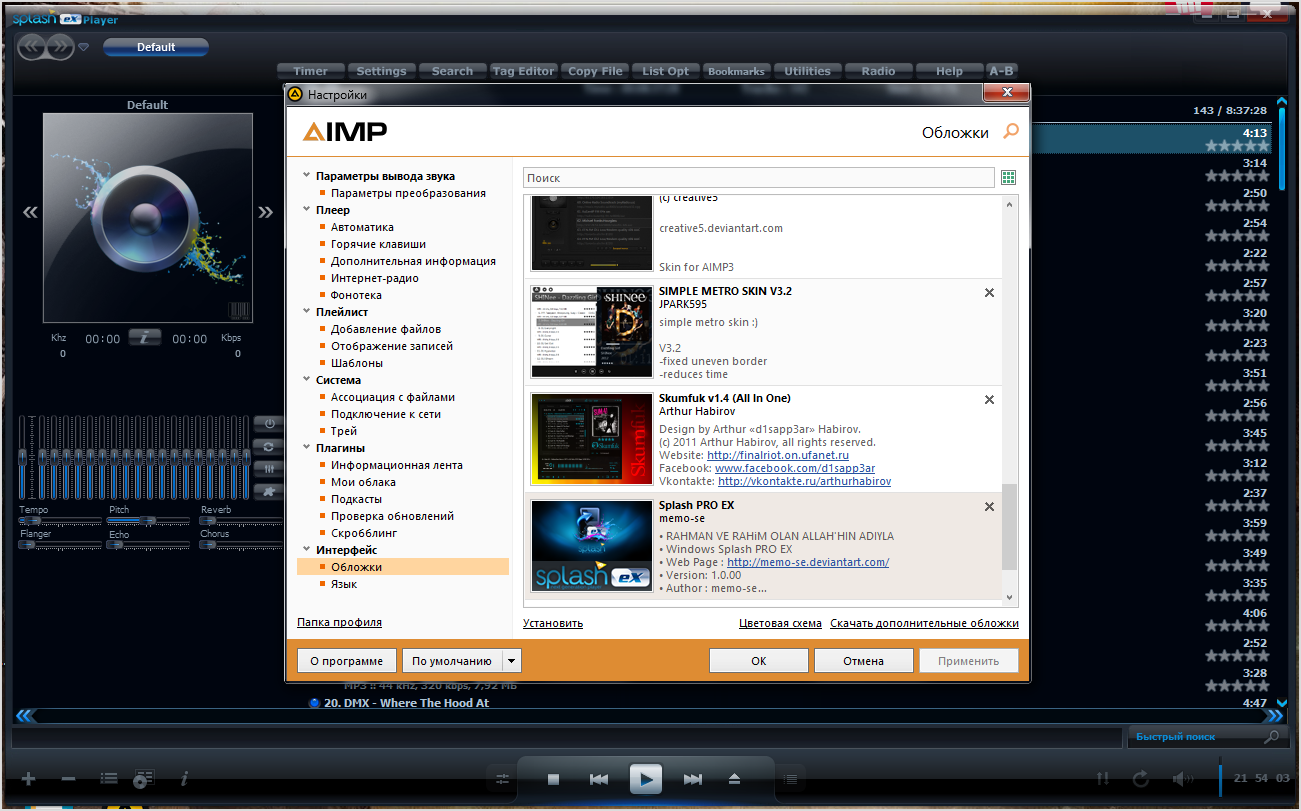Click Скачать дополнительные обложки link
This screenshot has height=811, width=1301.
(924, 623)
